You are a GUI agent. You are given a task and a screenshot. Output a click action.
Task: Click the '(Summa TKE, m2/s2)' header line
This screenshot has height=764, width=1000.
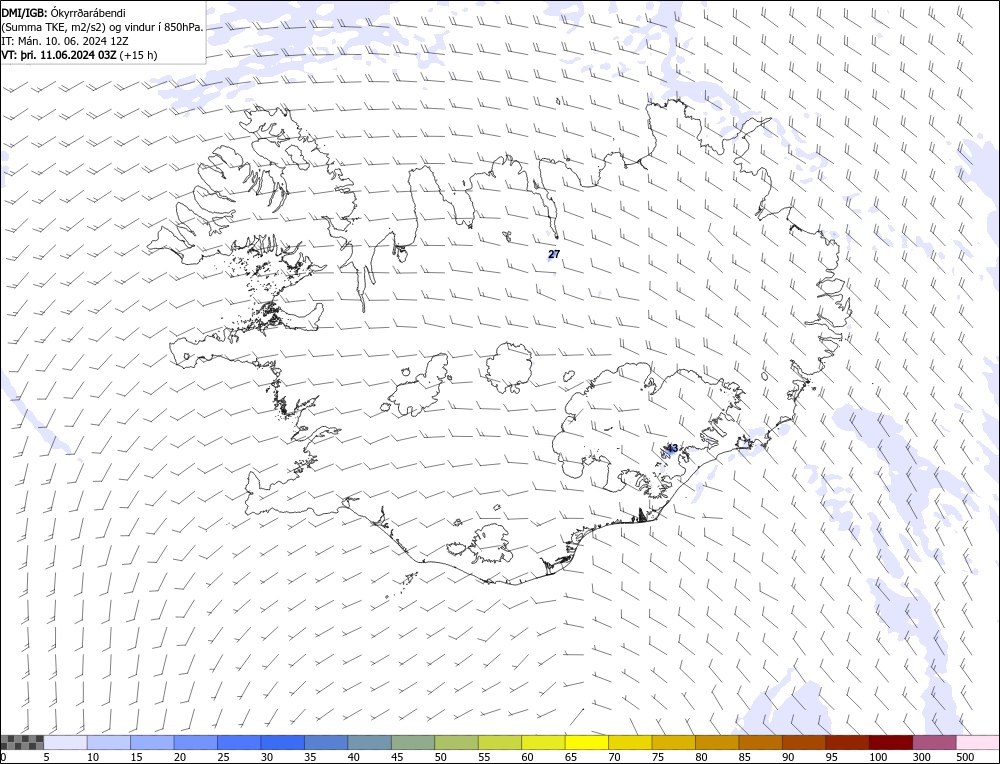pyautogui.click(x=103, y=27)
